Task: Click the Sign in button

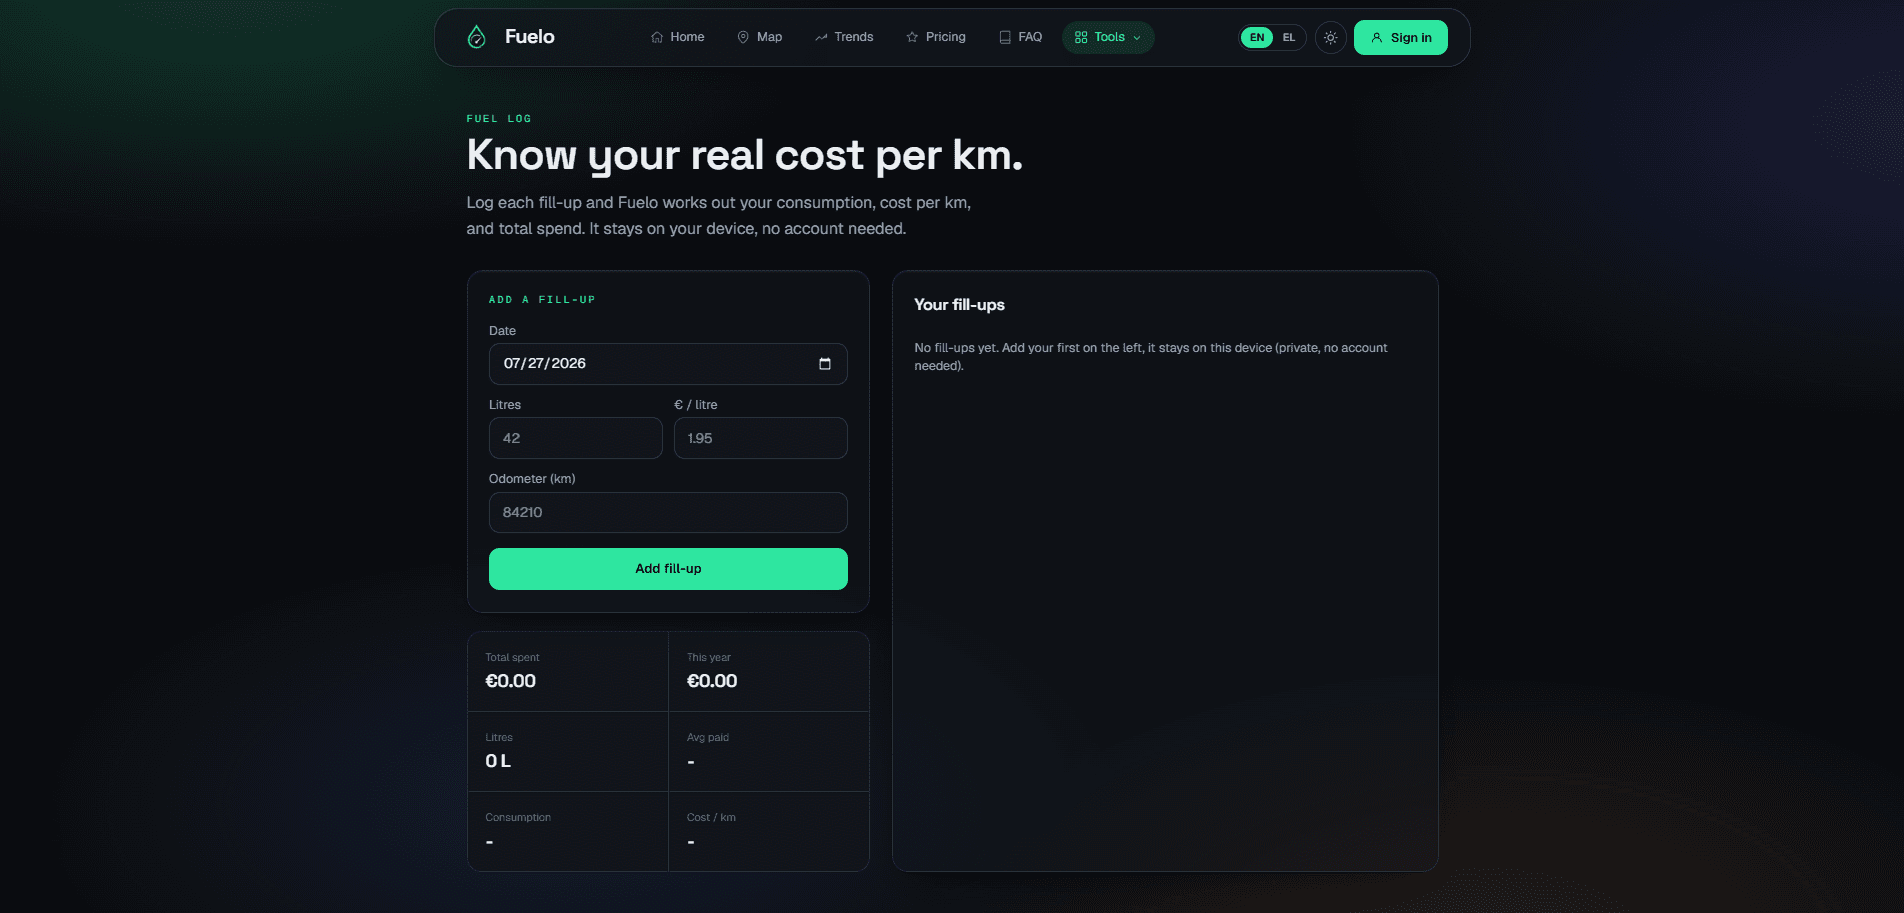Action: click(x=1400, y=37)
